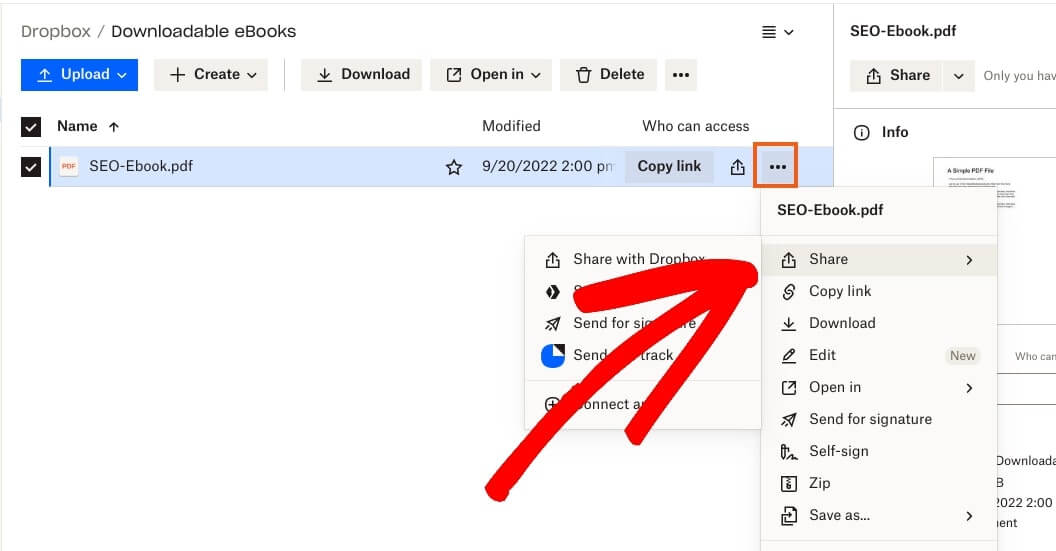Click Copy link in the file row
1056x551 pixels.
click(669, 166)
